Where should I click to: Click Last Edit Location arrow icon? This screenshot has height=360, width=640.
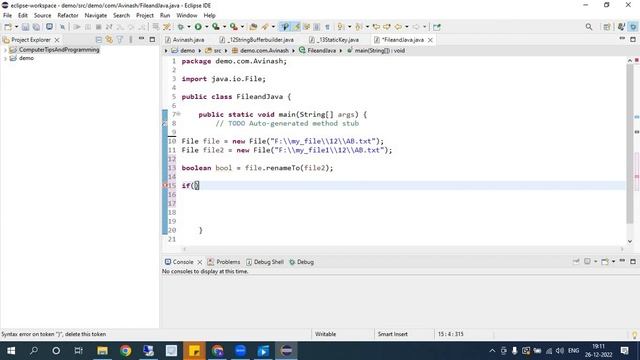[x=376, y=27]
